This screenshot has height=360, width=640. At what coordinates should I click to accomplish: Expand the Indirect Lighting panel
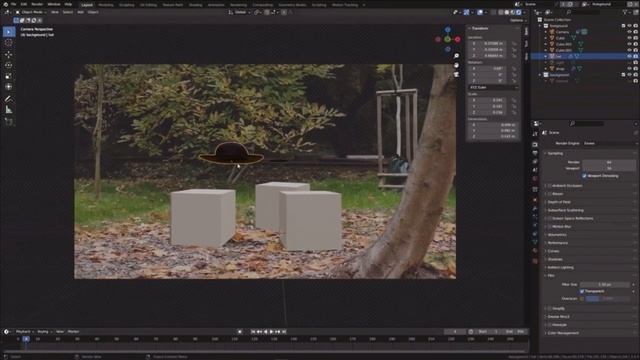(560, 267)
